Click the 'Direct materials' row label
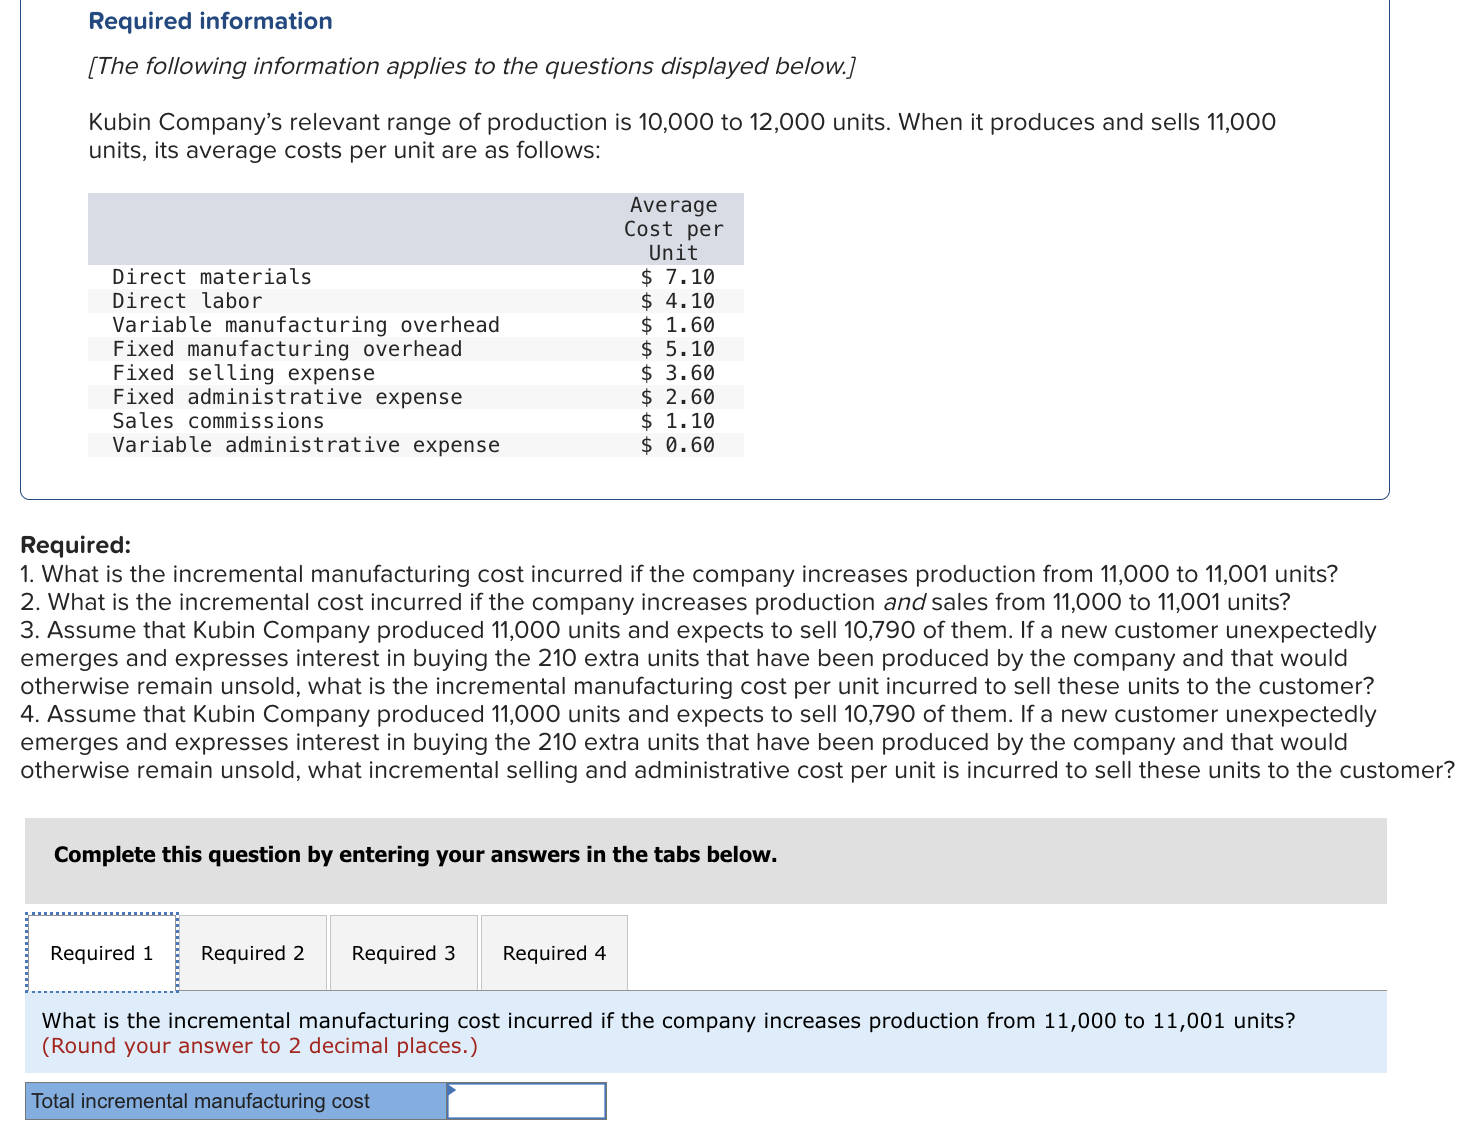The width and height of the screenshot is (1462, 1128). pyautogui.click(x=212, y=277)
